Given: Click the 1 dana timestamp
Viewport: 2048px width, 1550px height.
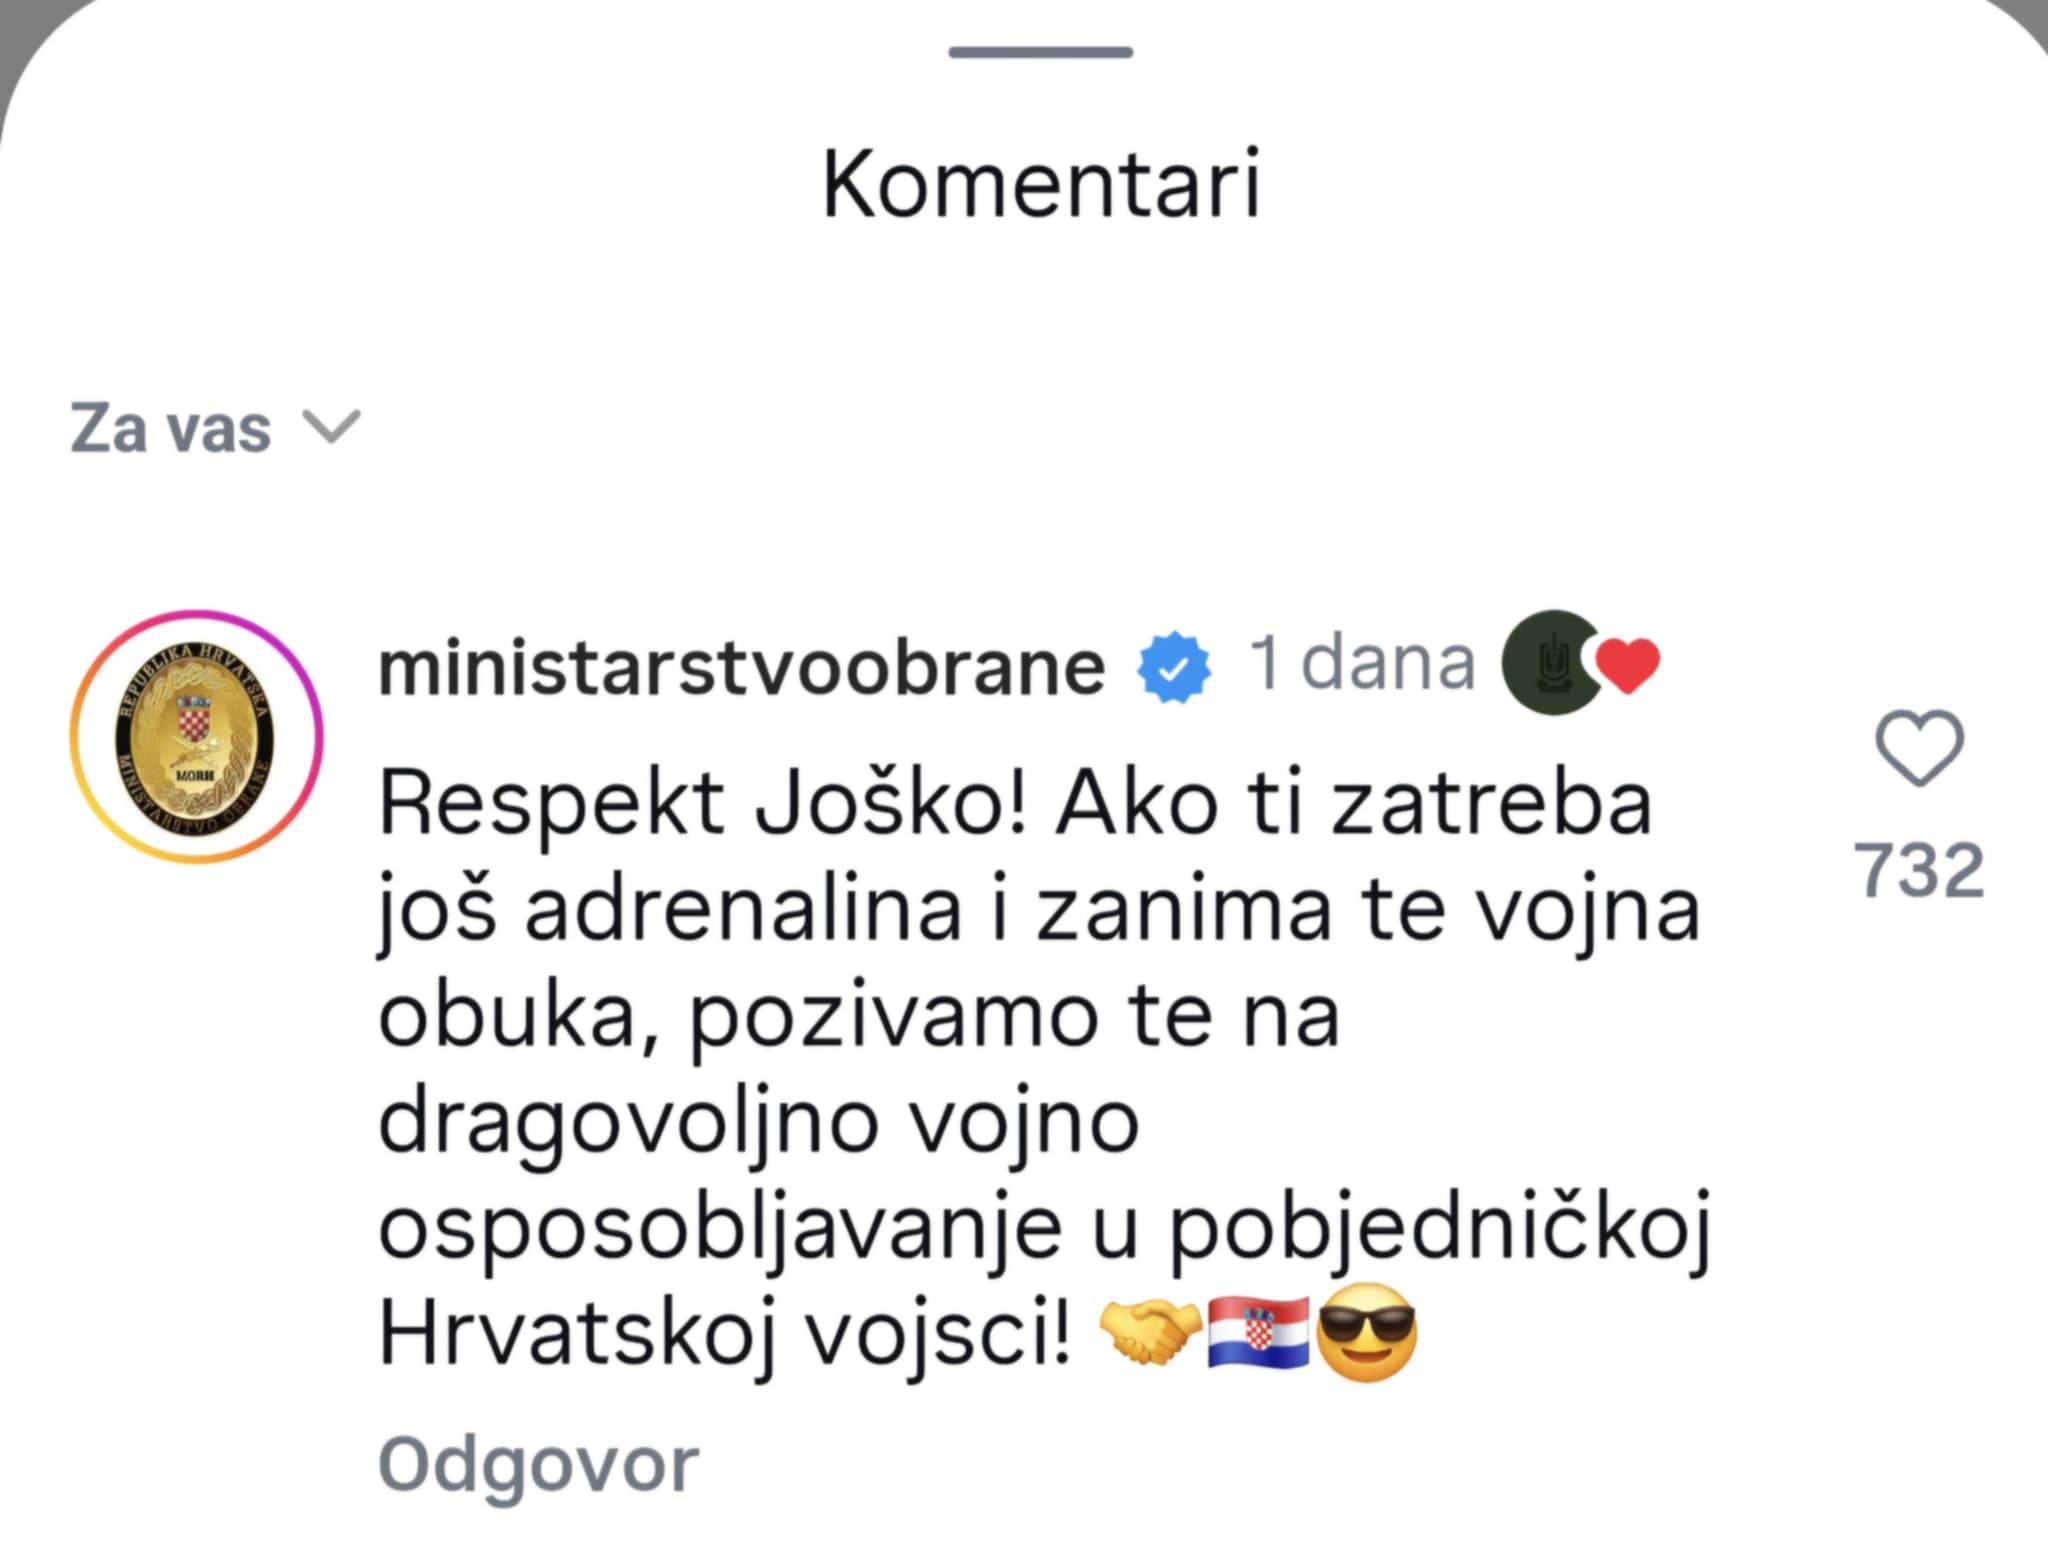Looking at the screenshot, I should [x=1362, y=664].
